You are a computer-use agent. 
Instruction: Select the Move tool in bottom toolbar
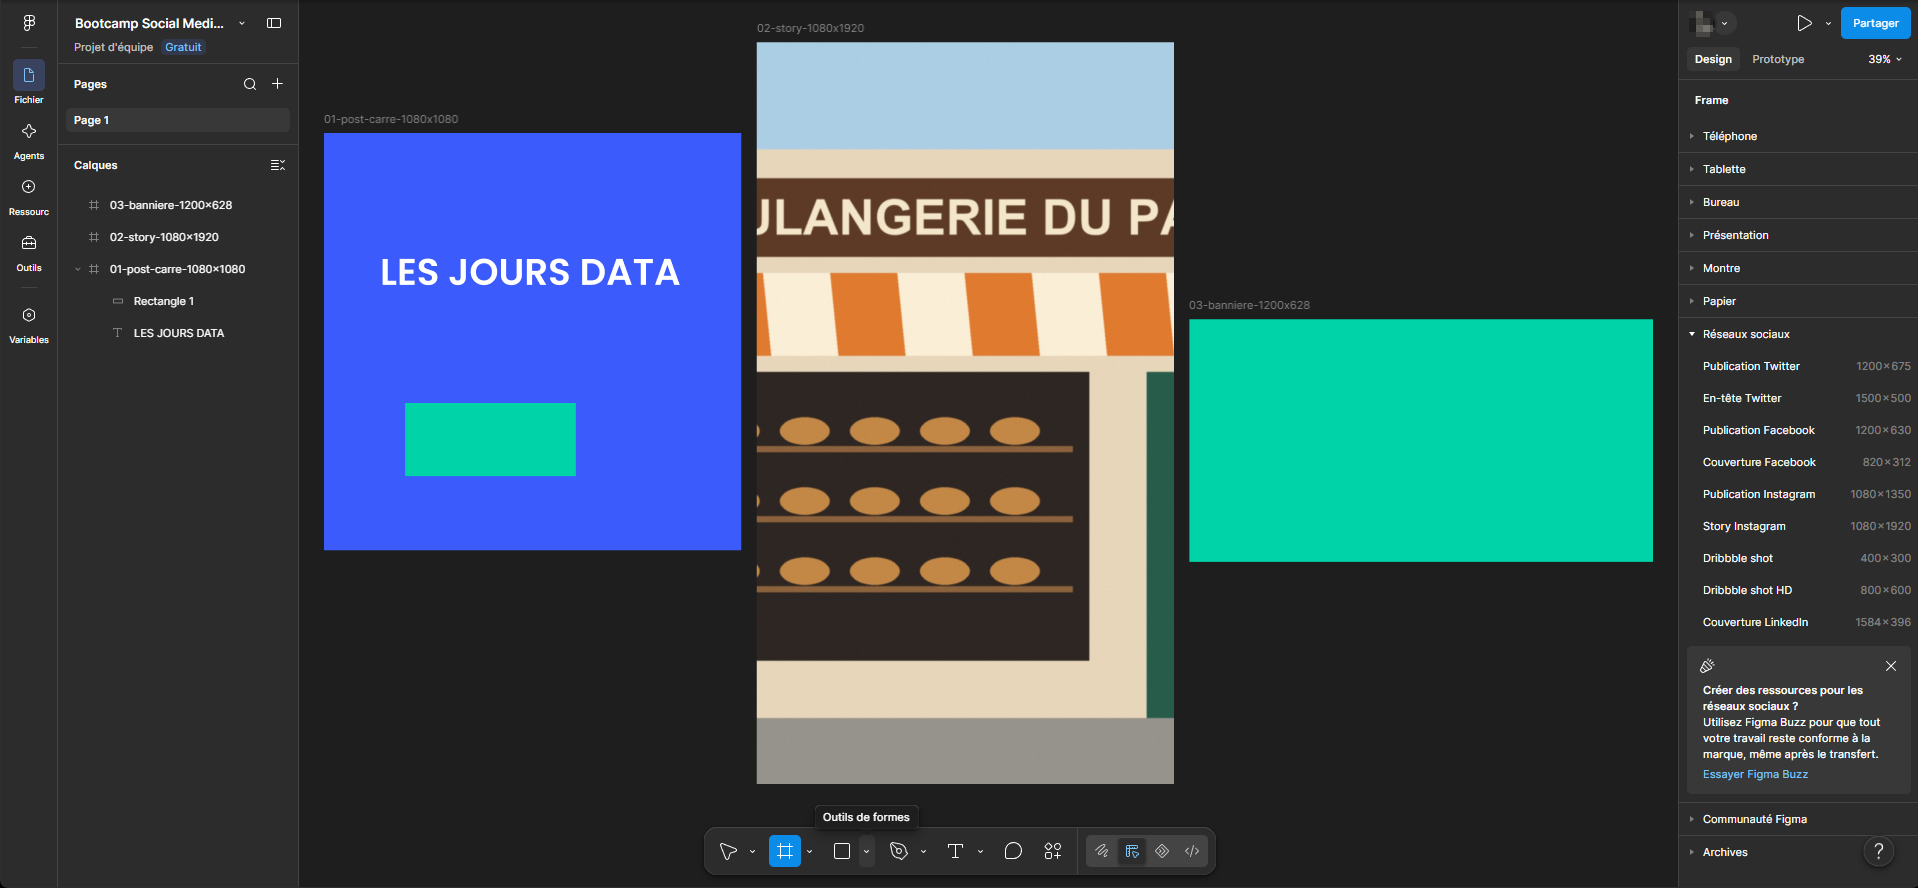[x=728, y=851]
